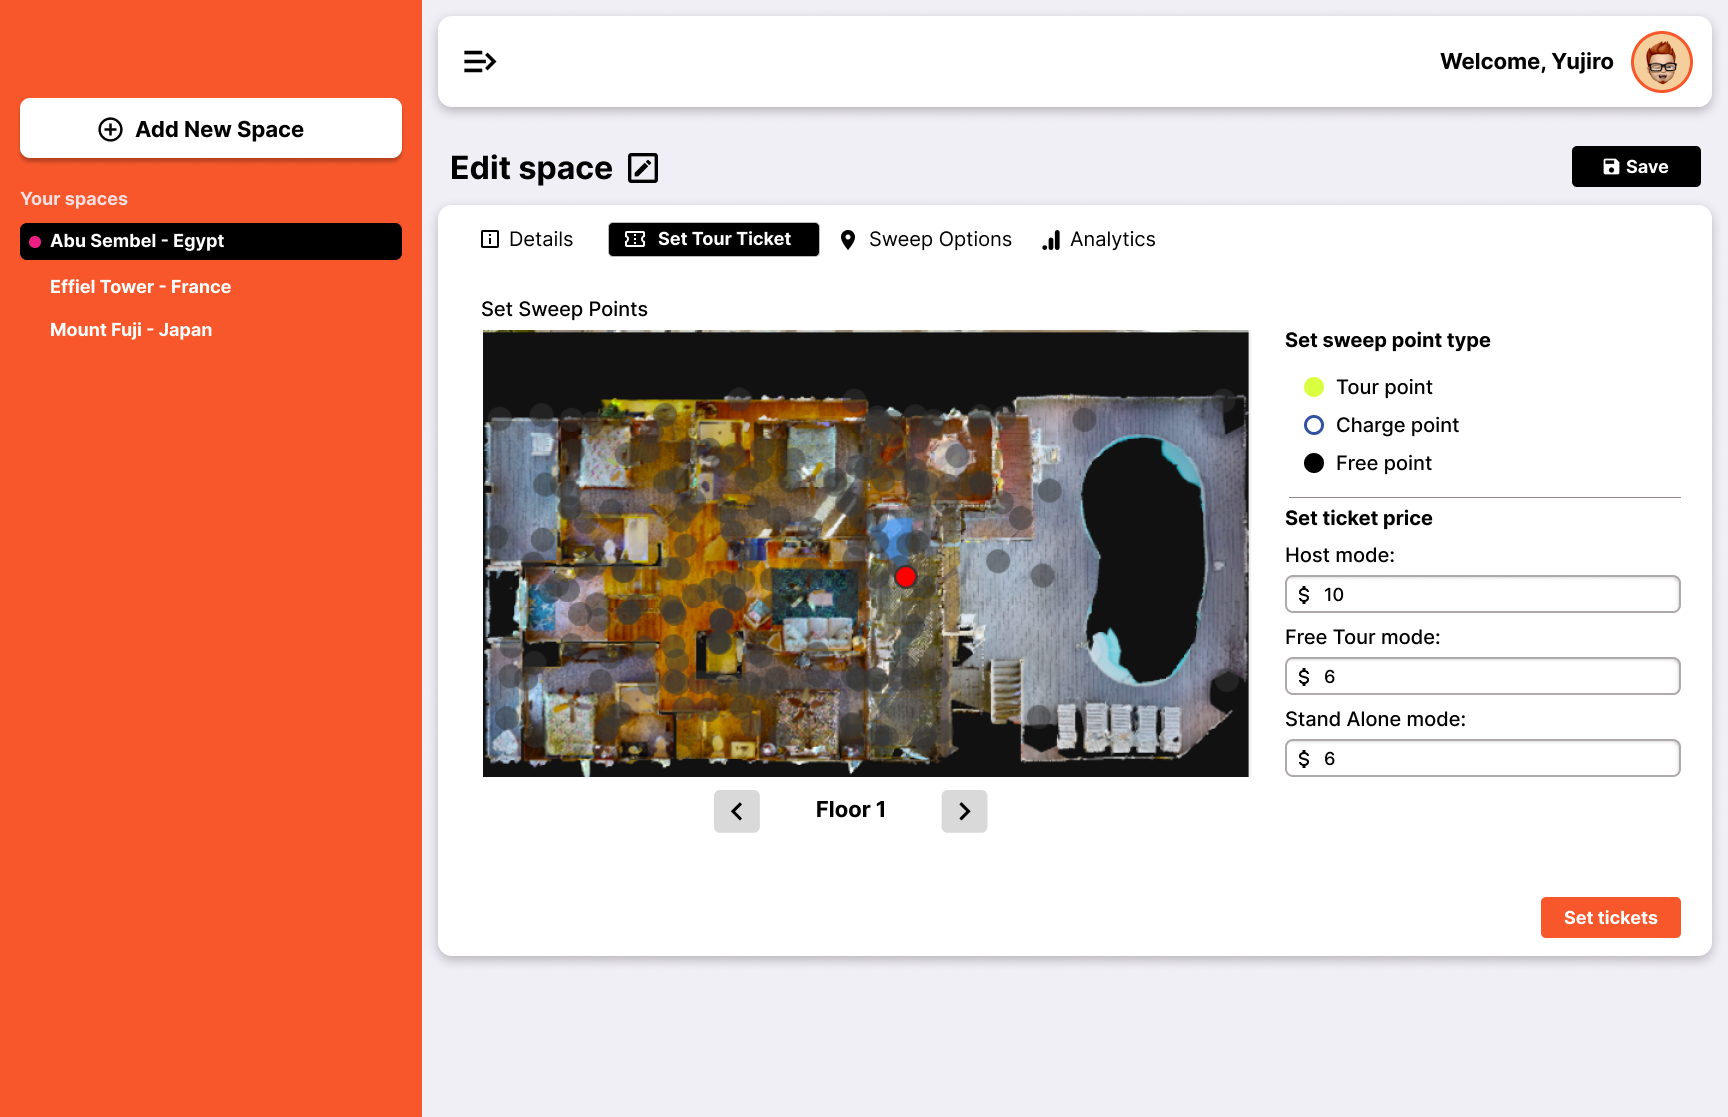This screenshot has width=1728, height=1117.
Task: Click the ticket icon on Set Tour Ticket
Action: (635, 239)
